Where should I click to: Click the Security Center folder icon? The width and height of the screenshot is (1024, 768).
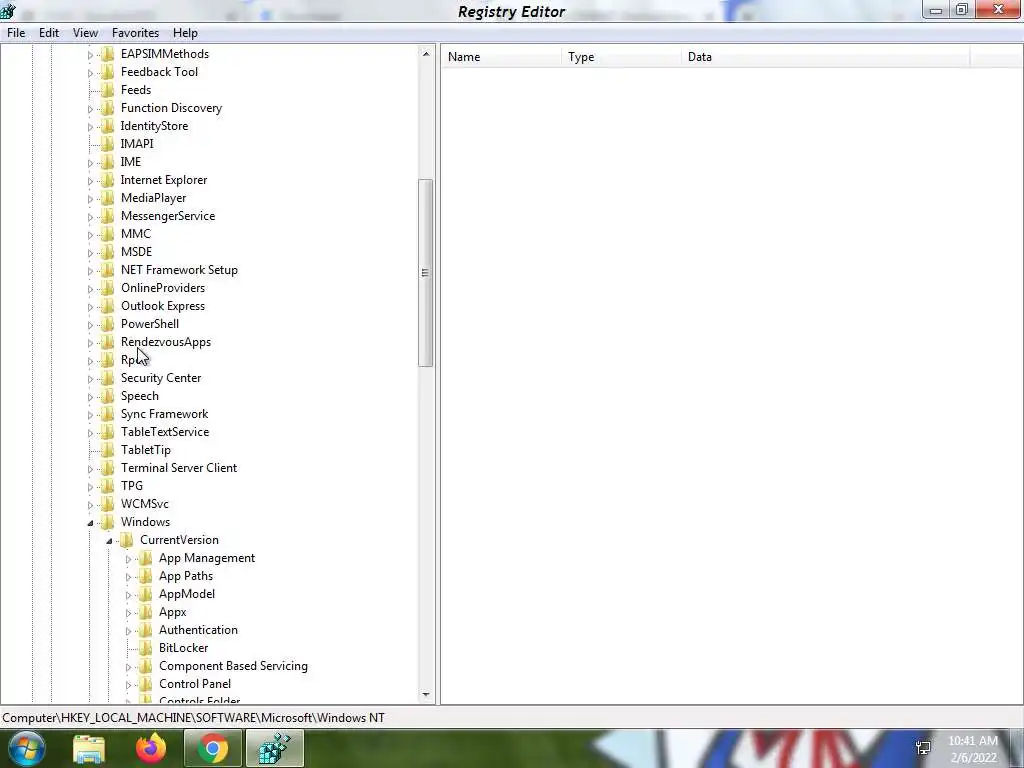(x=108, y=378)
